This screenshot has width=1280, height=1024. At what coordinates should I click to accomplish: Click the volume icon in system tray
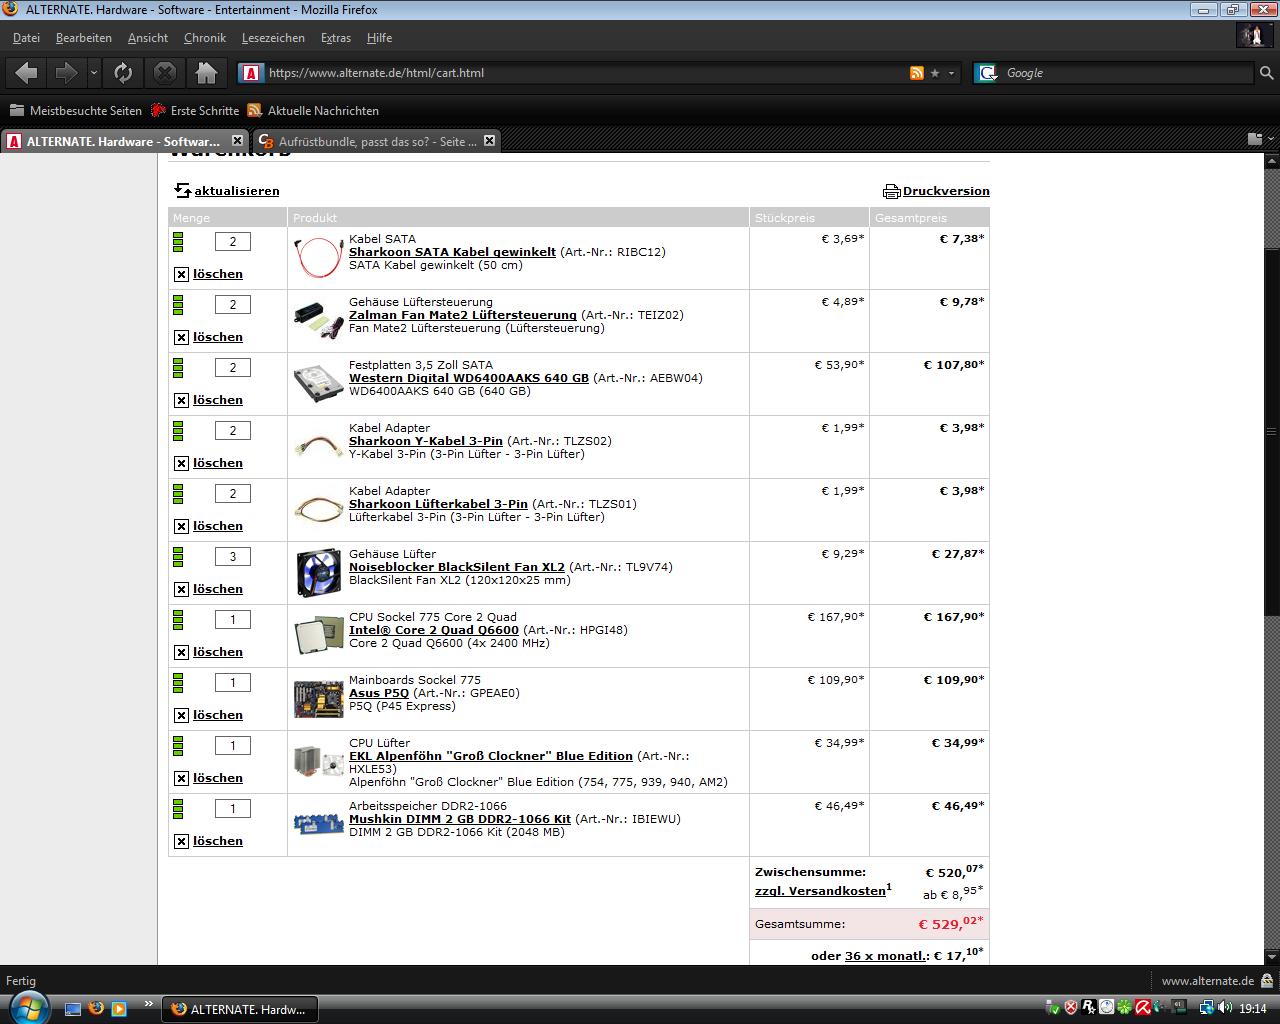[x=1225, y=1008]
